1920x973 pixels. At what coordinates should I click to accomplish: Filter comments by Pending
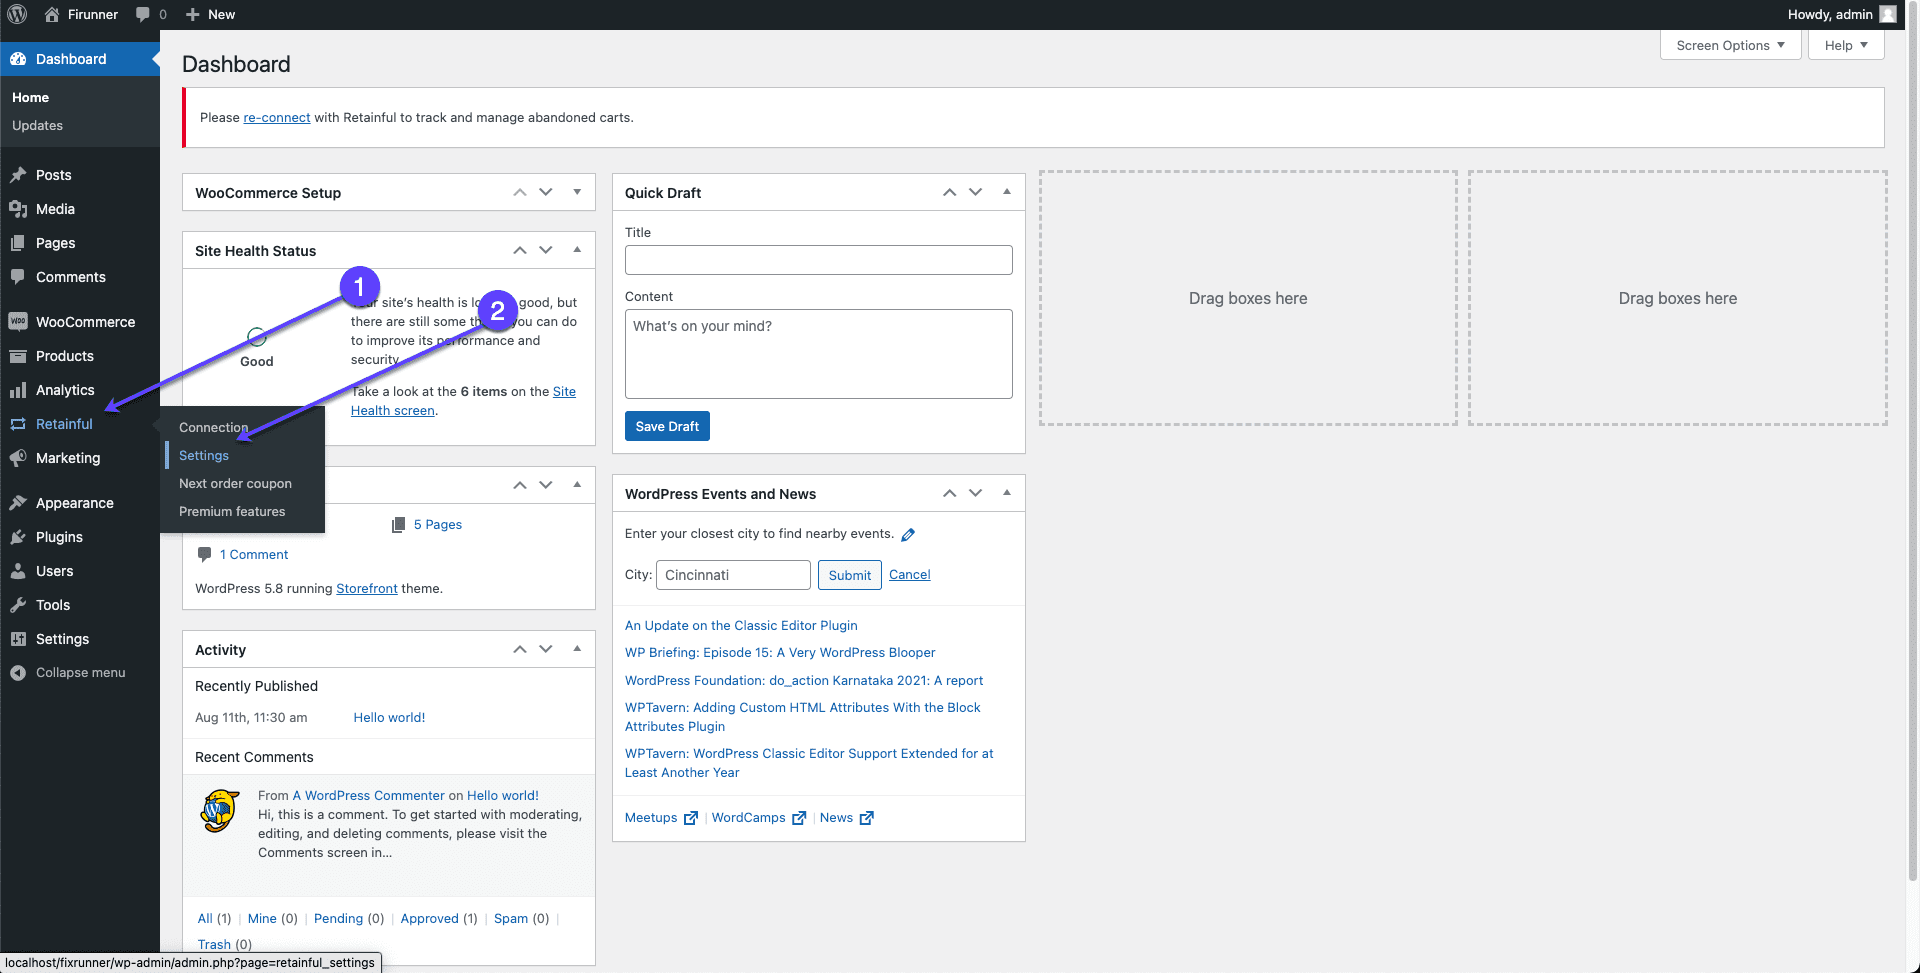click(x=338, y=918)
